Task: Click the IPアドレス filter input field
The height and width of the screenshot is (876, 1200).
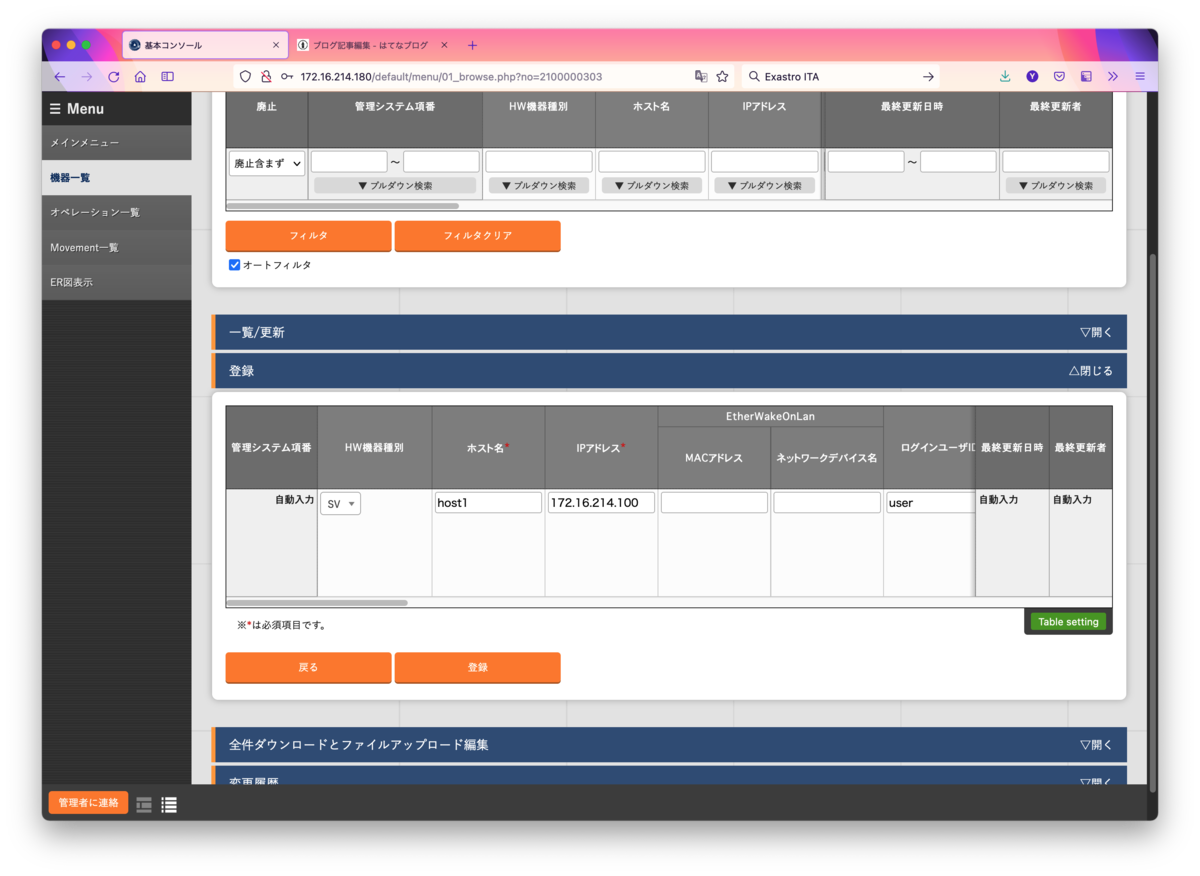Action: [x=765, y=161]
